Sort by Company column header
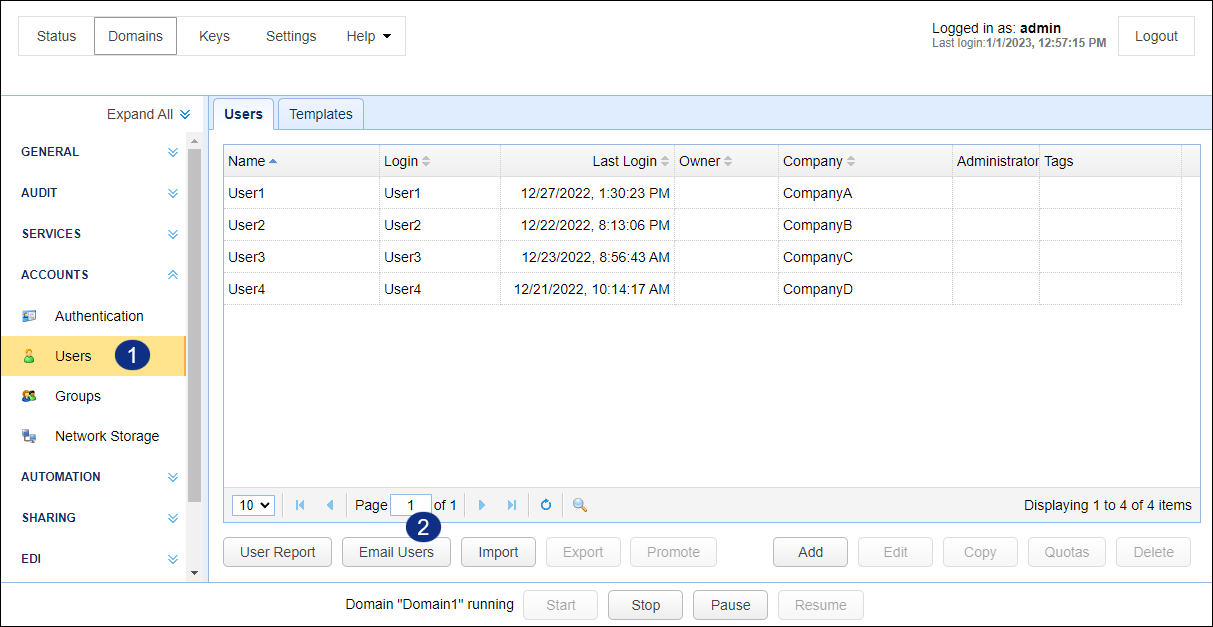 click(865, 161)
